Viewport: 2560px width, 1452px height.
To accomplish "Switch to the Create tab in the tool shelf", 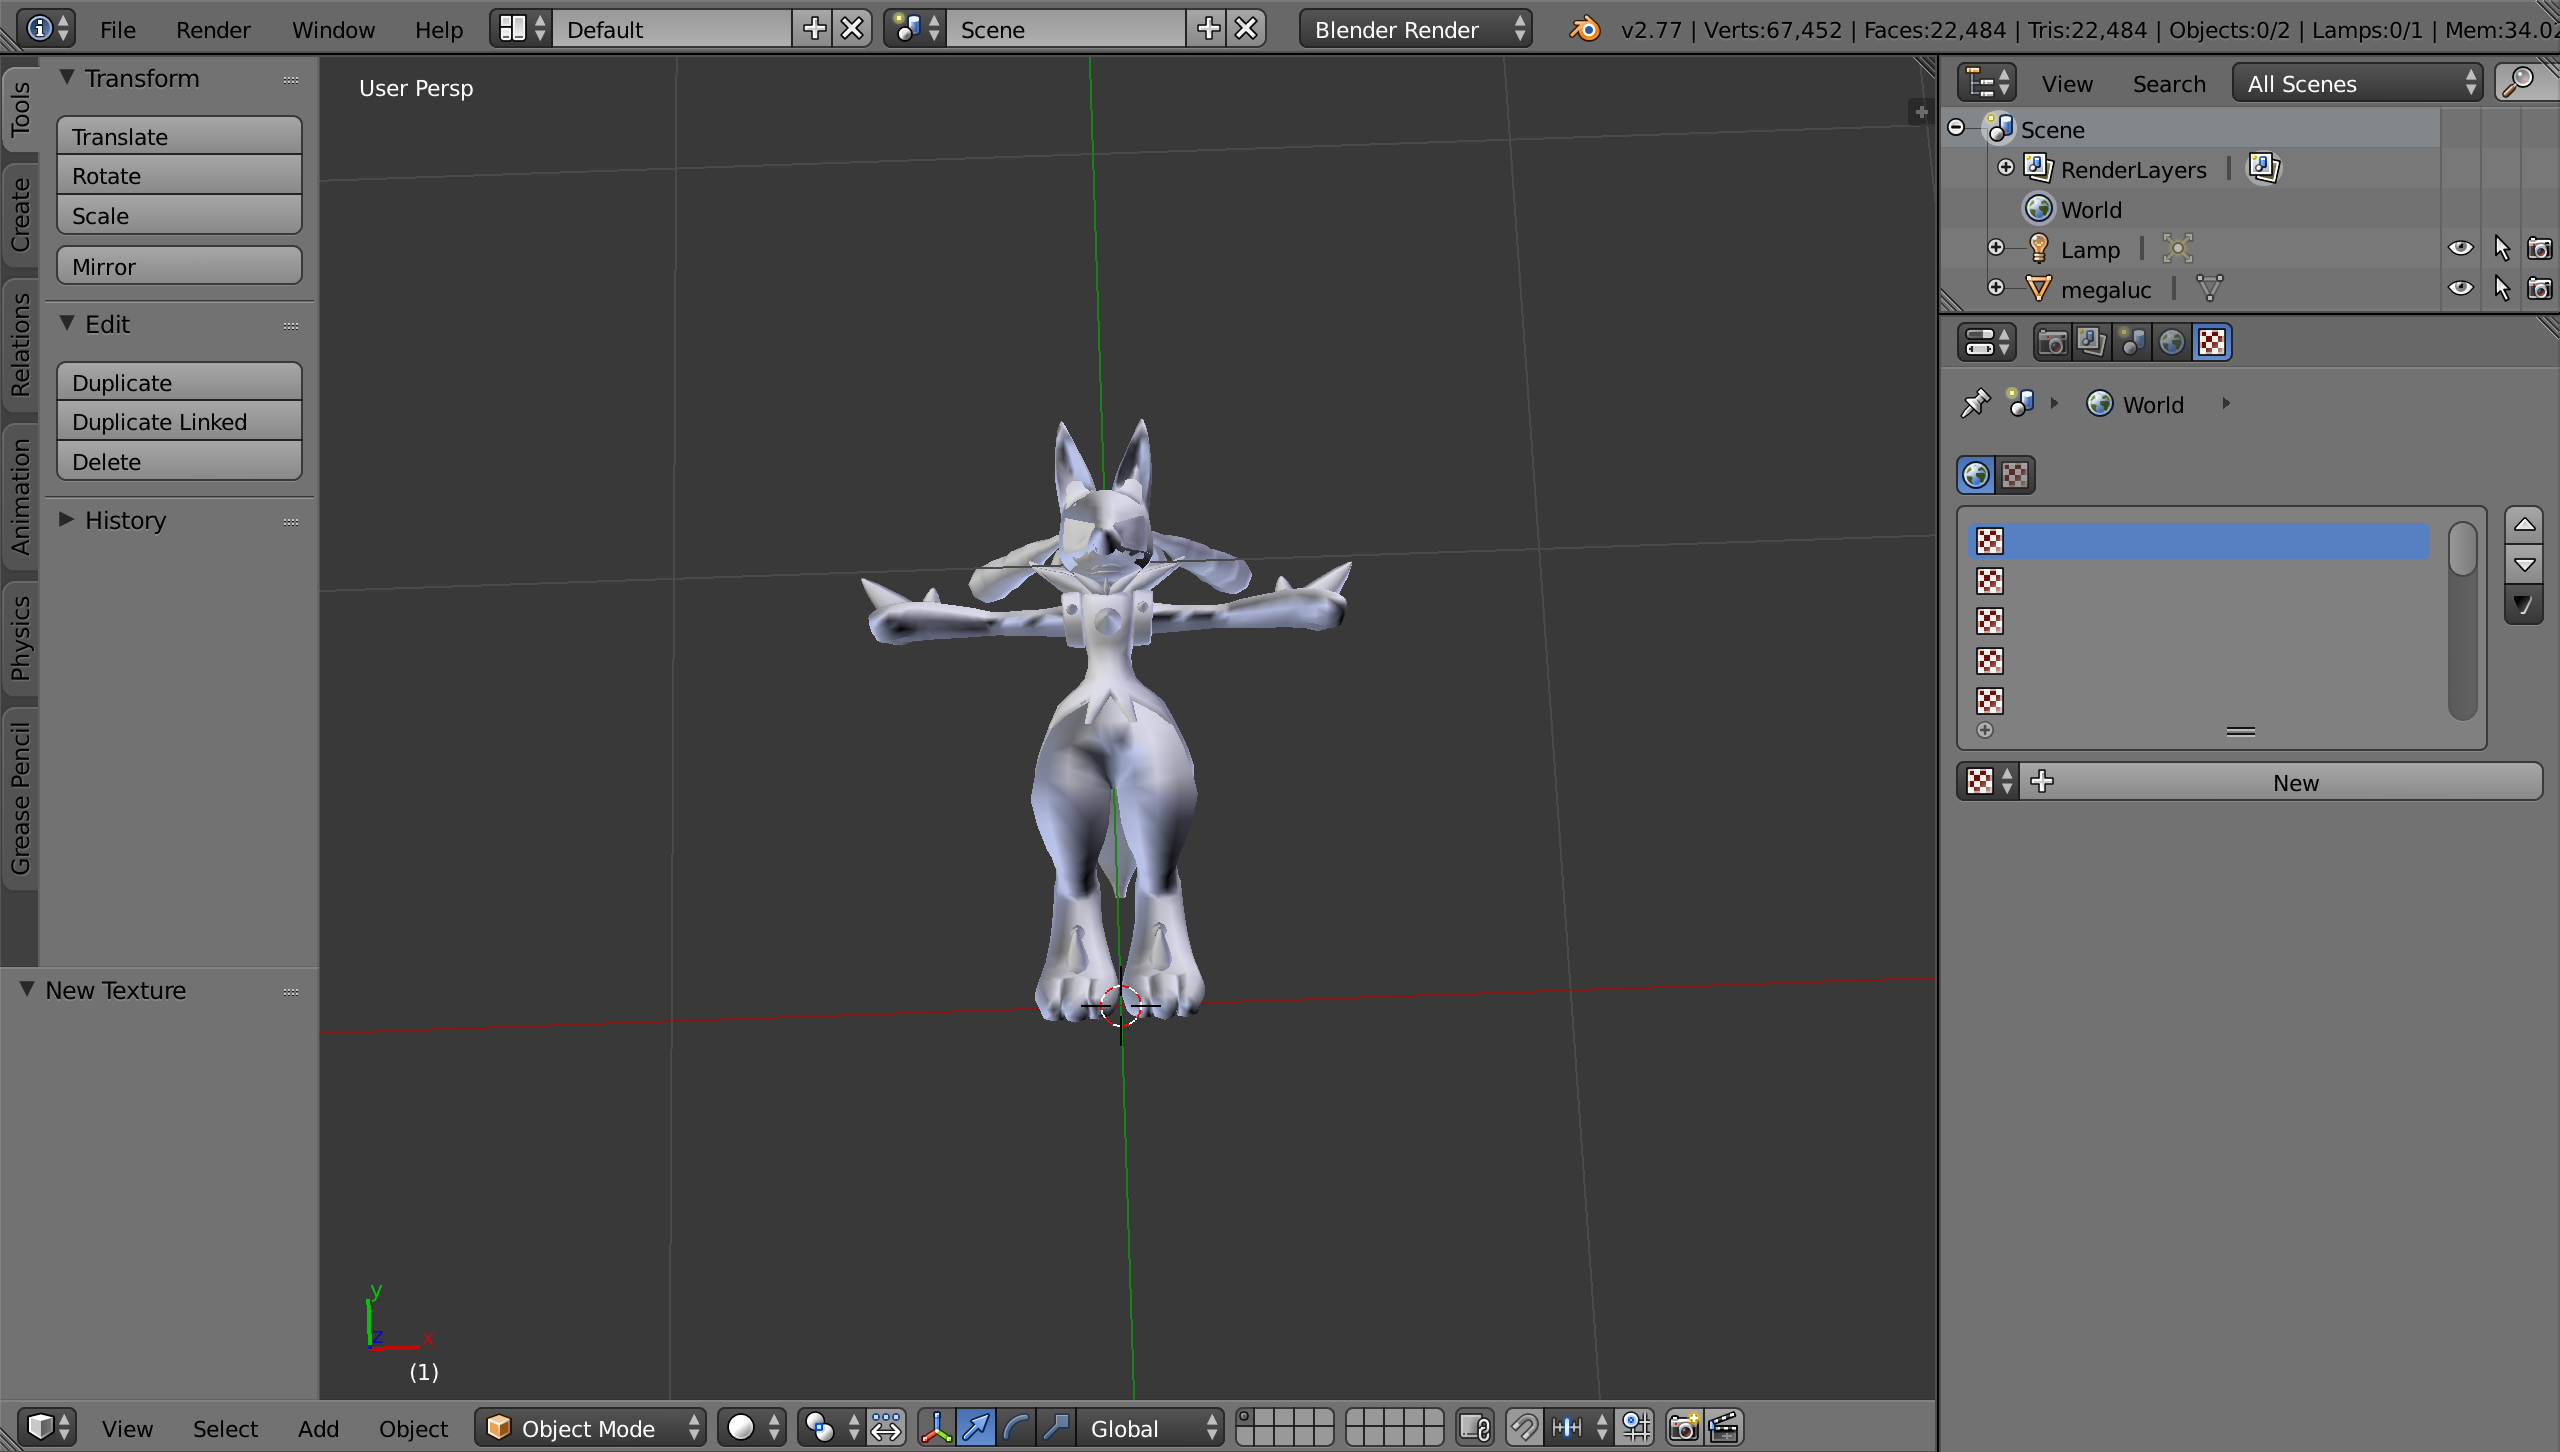I will tap(20, 214).
